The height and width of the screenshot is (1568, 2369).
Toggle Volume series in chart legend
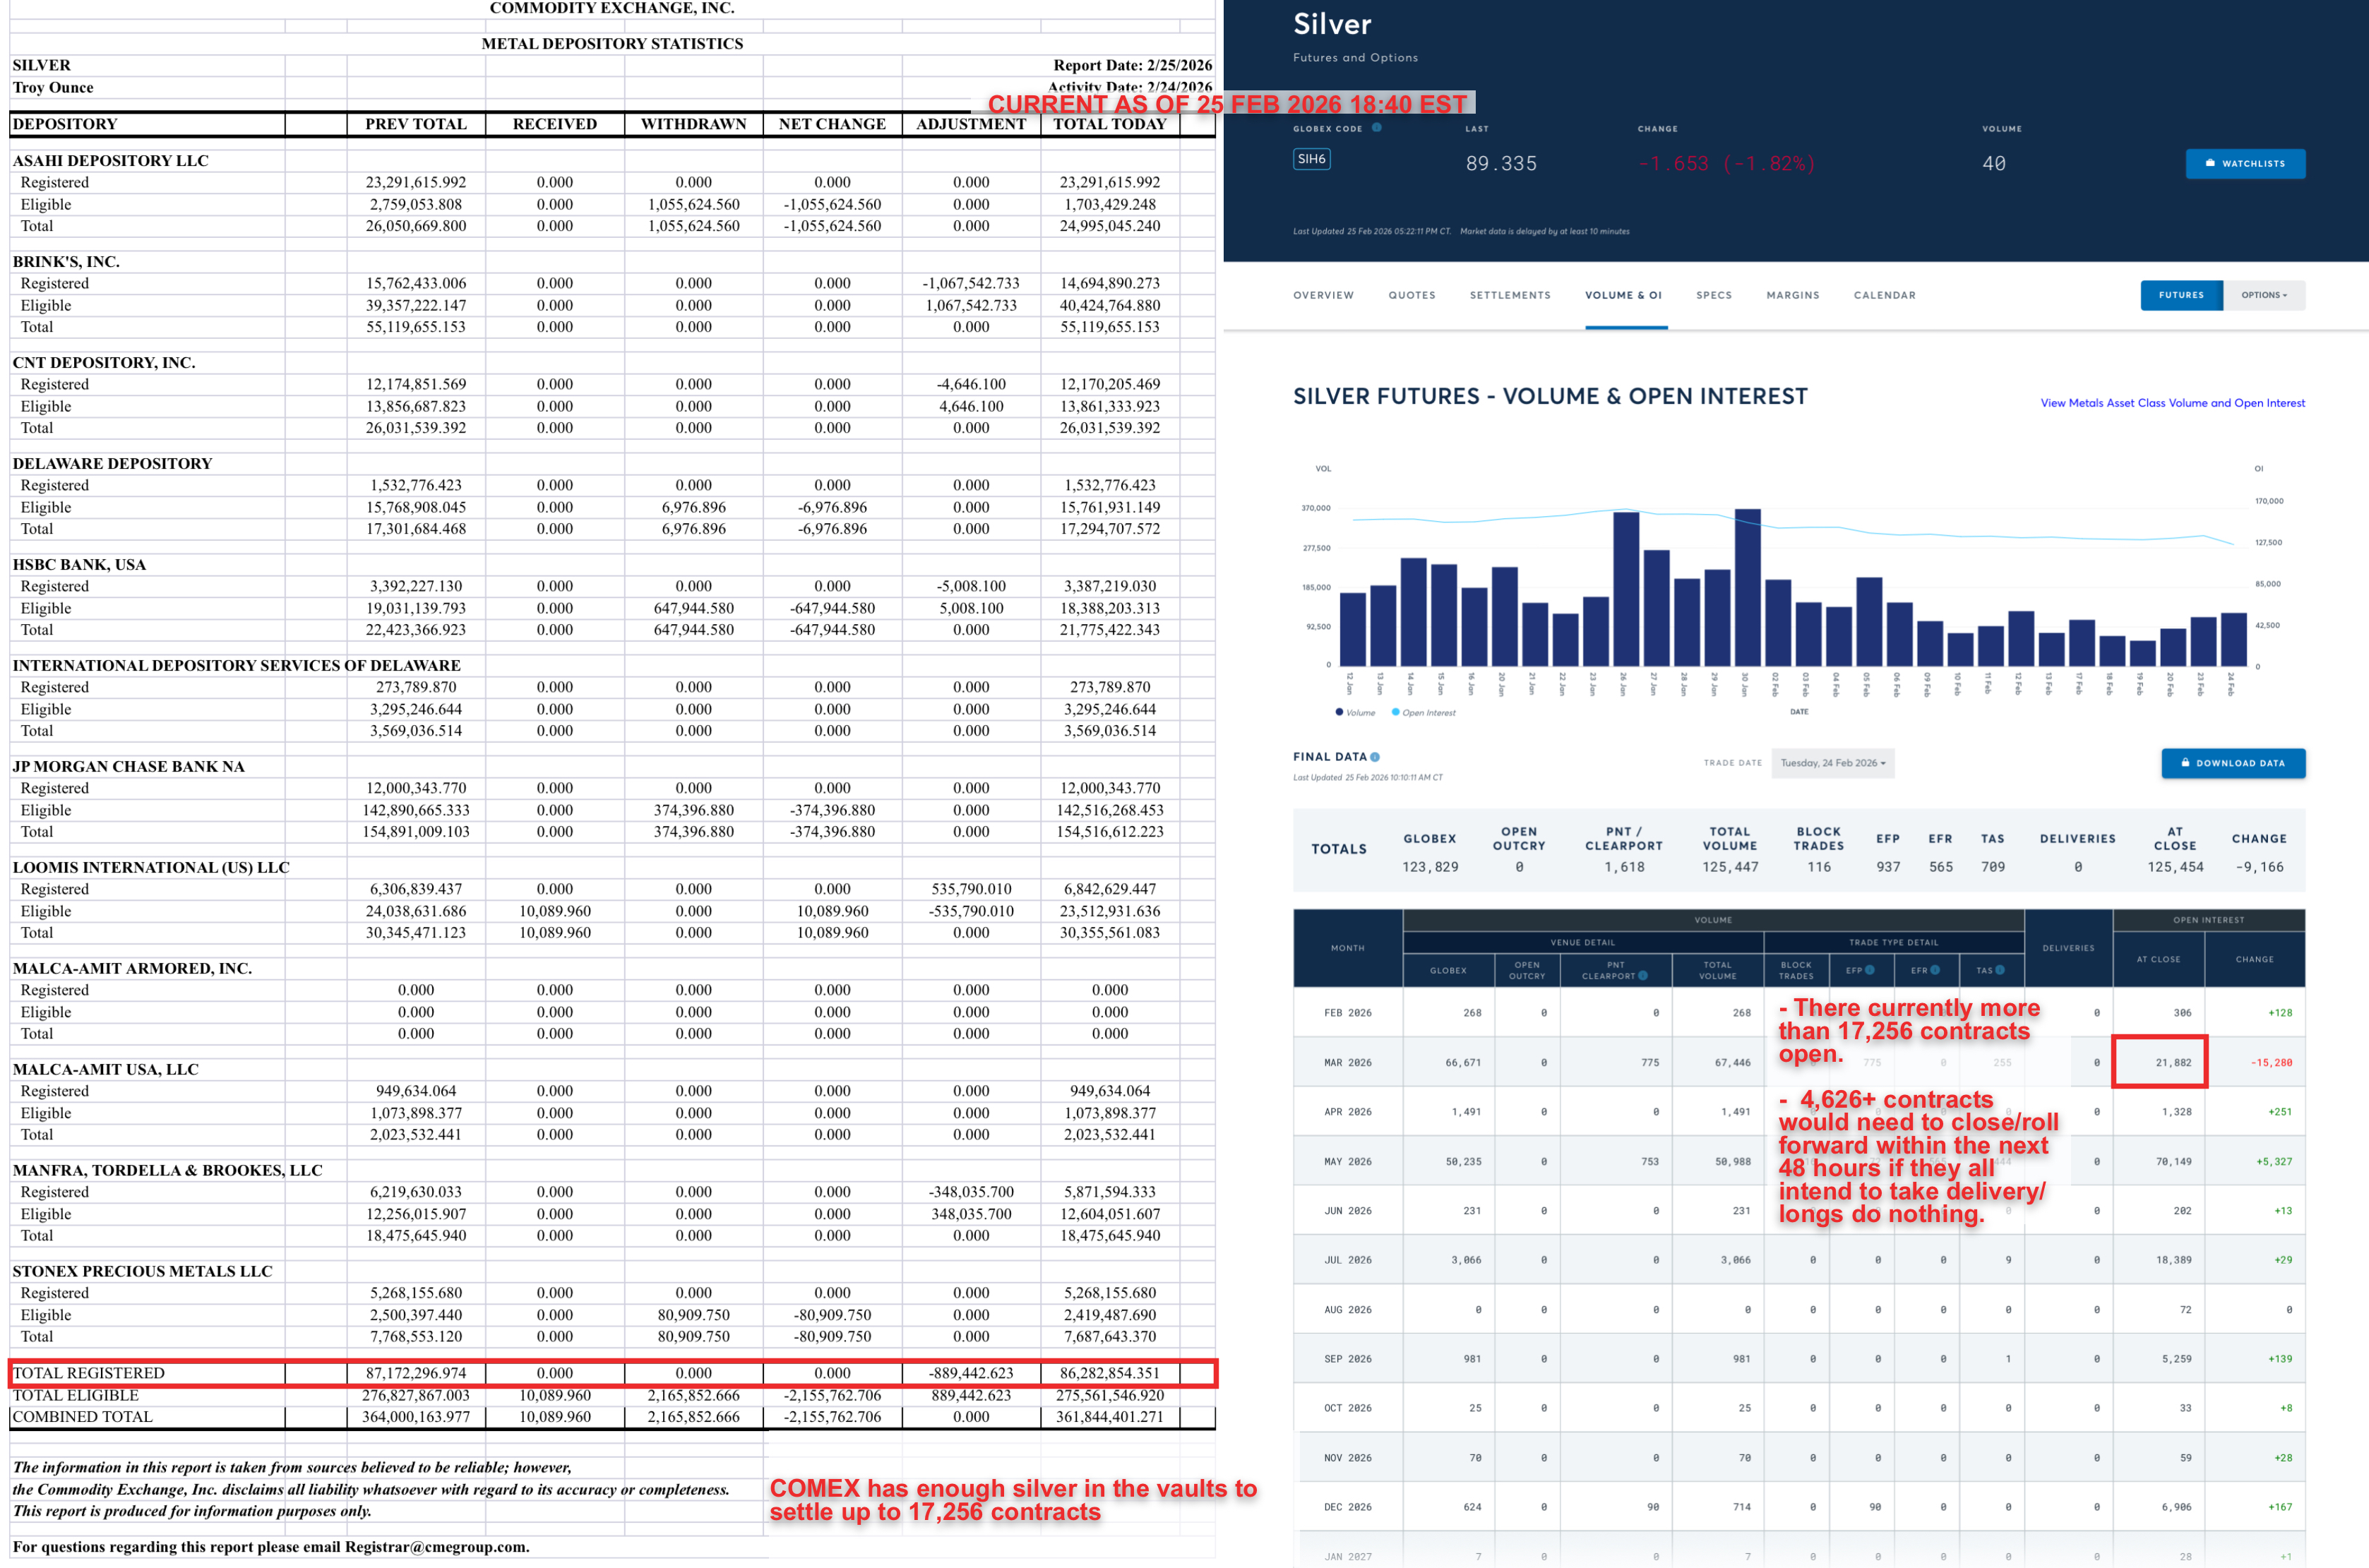1355,713
